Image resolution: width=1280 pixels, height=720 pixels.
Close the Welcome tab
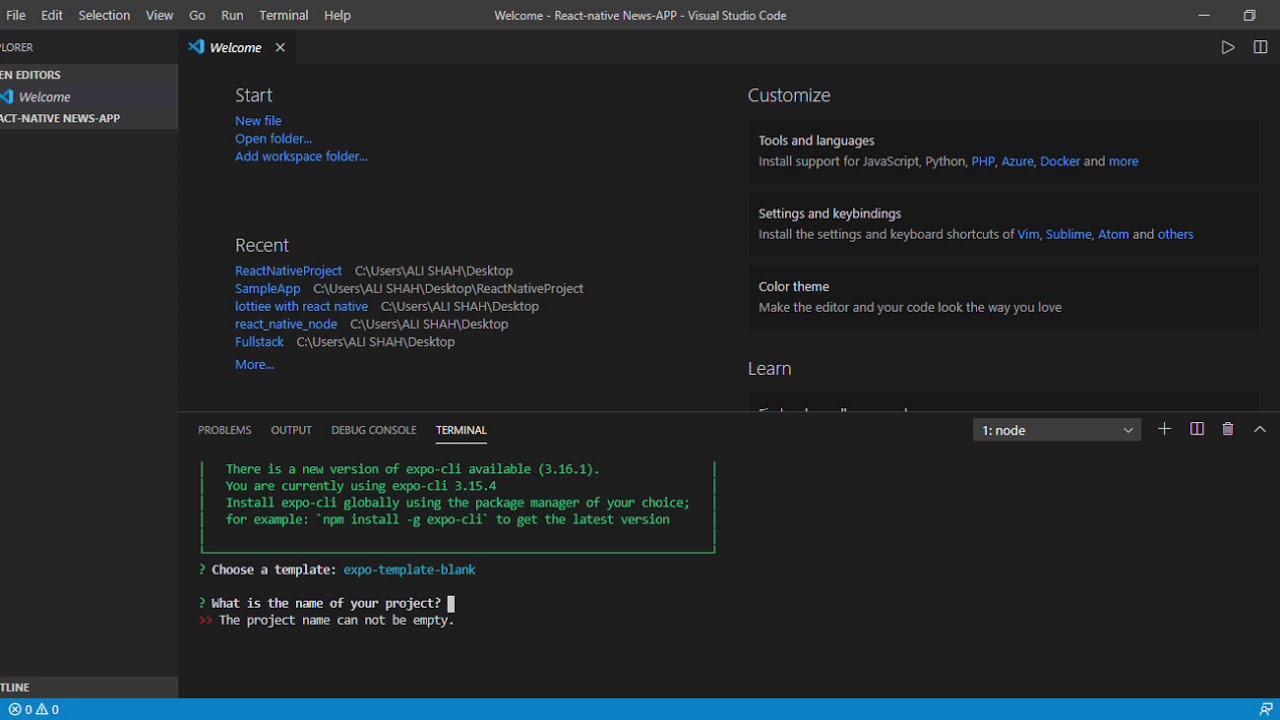280,47
